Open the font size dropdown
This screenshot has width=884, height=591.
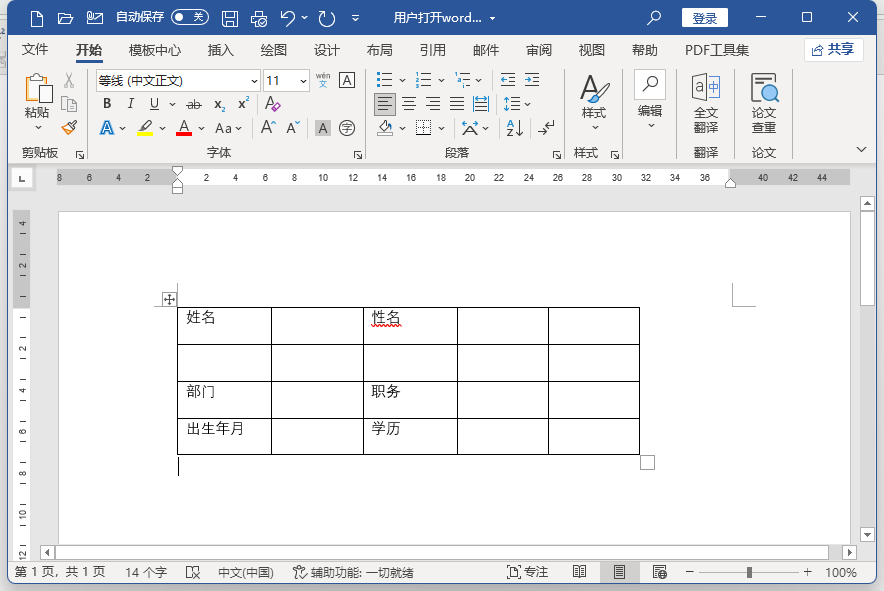(303, 81)
